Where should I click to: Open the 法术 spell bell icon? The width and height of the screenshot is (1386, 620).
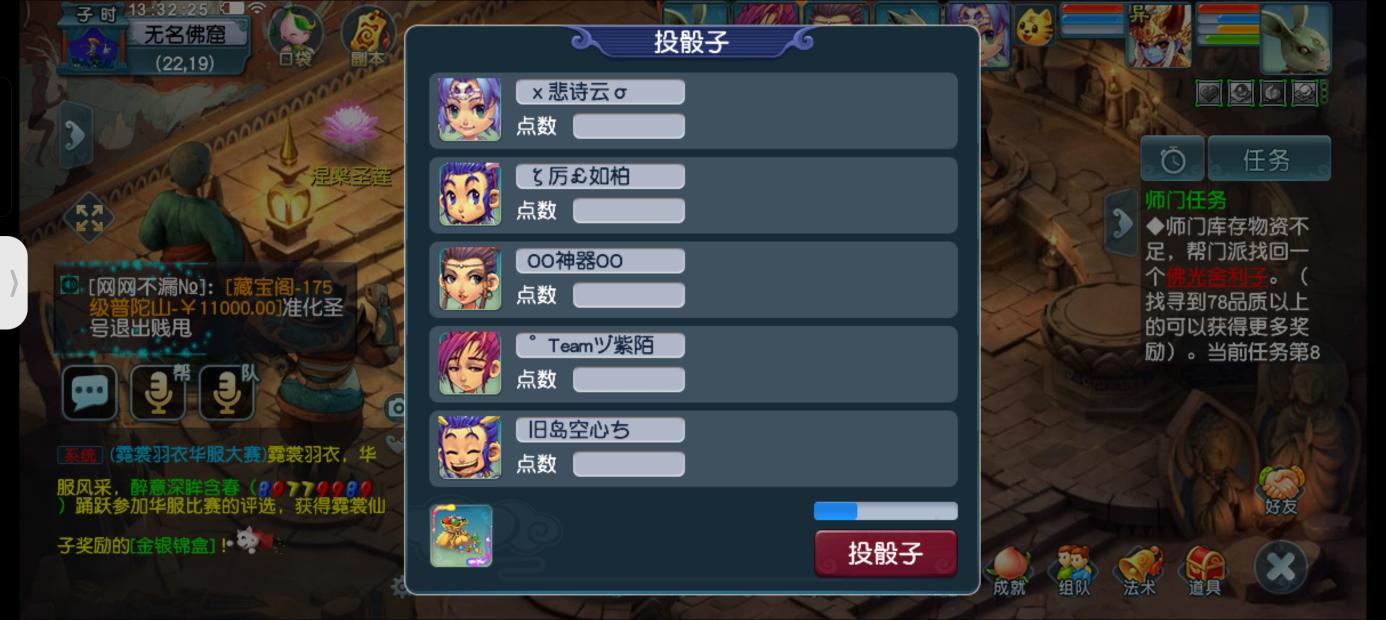pos(1140,572)
